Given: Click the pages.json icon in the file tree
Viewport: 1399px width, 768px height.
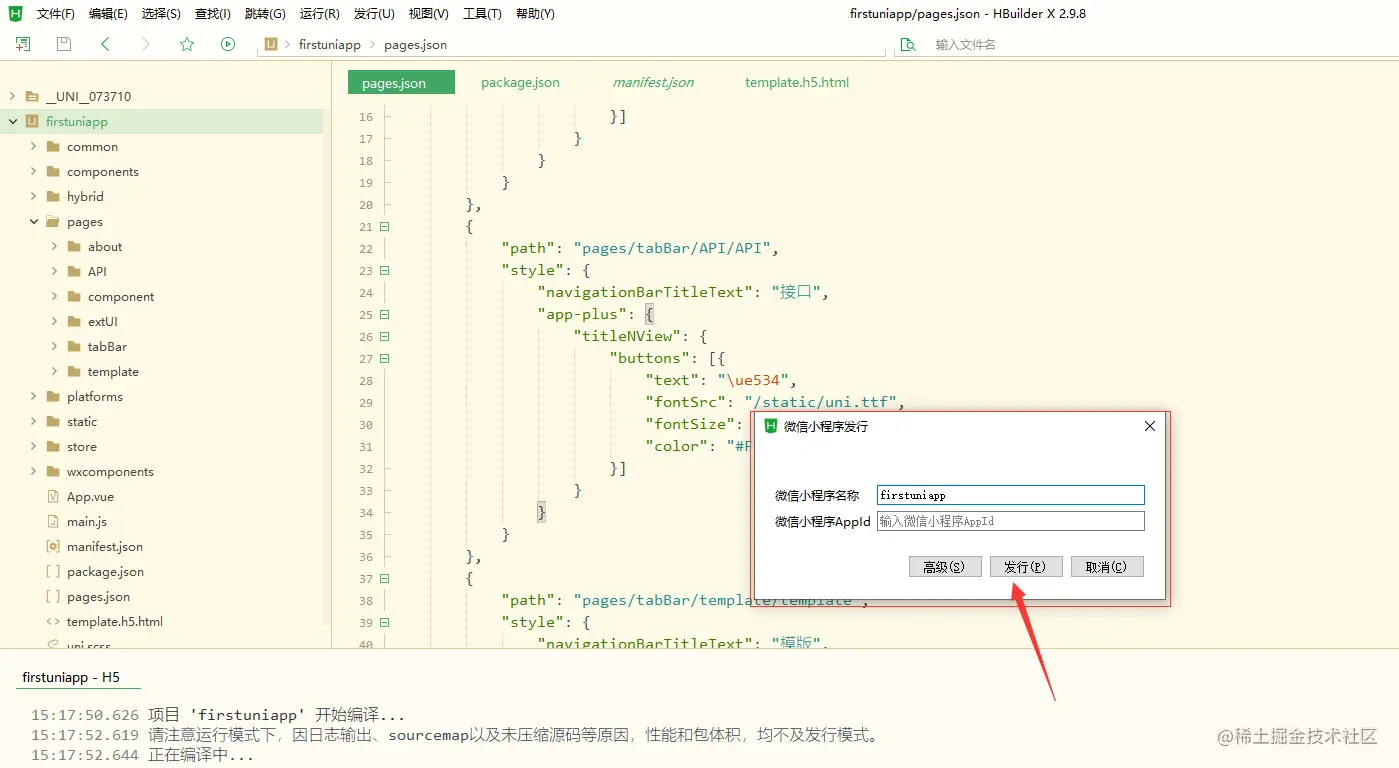Looking at the screenshot, I should (x=53, y=597).
